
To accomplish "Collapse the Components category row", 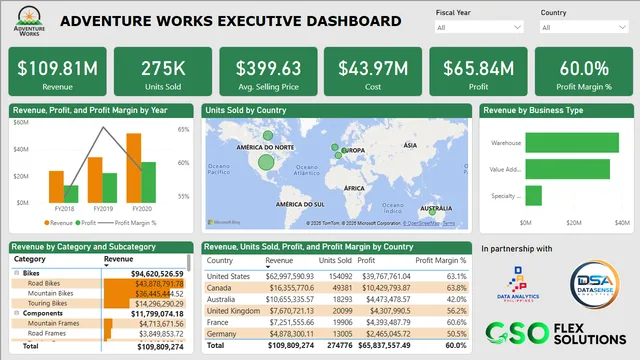I will click(17, 313).
